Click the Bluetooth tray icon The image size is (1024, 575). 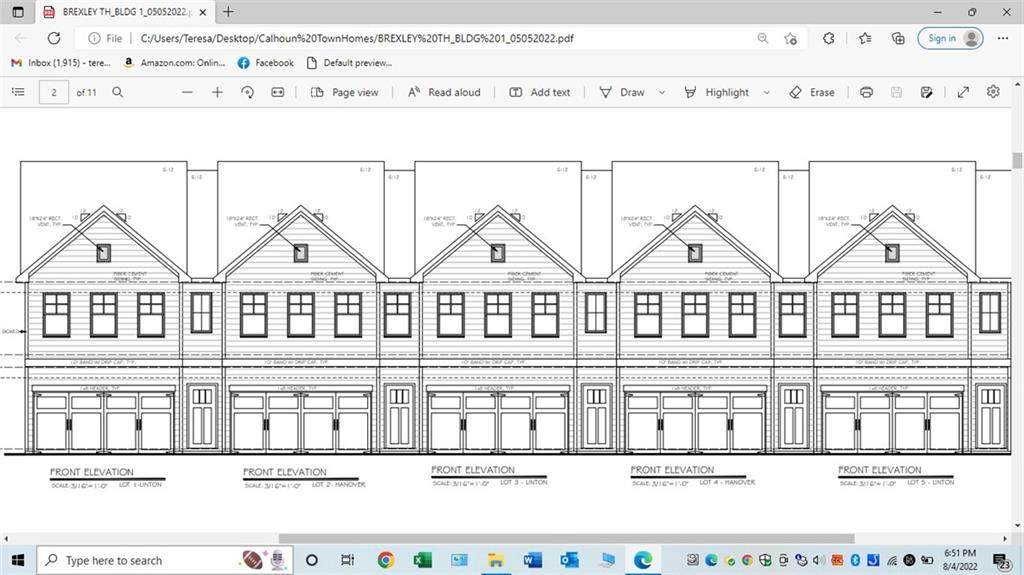point(855,560)
